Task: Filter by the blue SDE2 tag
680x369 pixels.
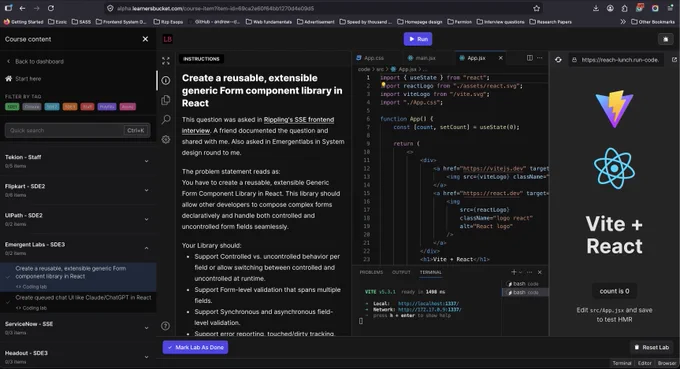Action: point(52,107)
